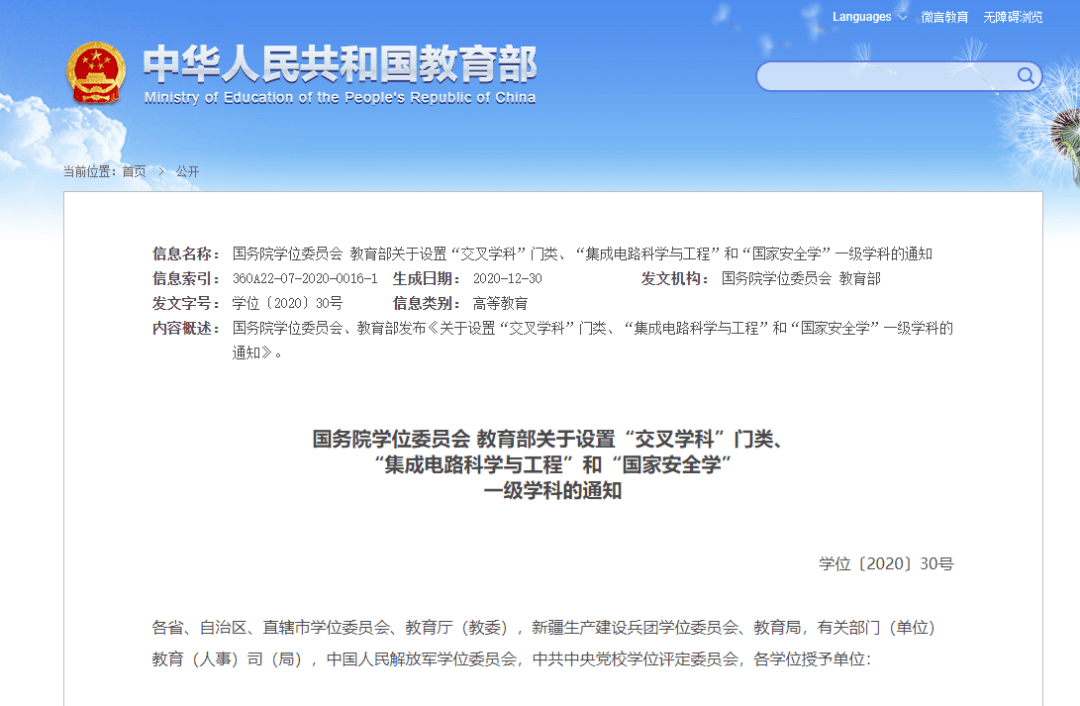Image resolution: width=1080 pixels, height=706 pixels.
Task: Click 学位〔2020〕30号 in the metadata table
Action: [x=287, y=304]
